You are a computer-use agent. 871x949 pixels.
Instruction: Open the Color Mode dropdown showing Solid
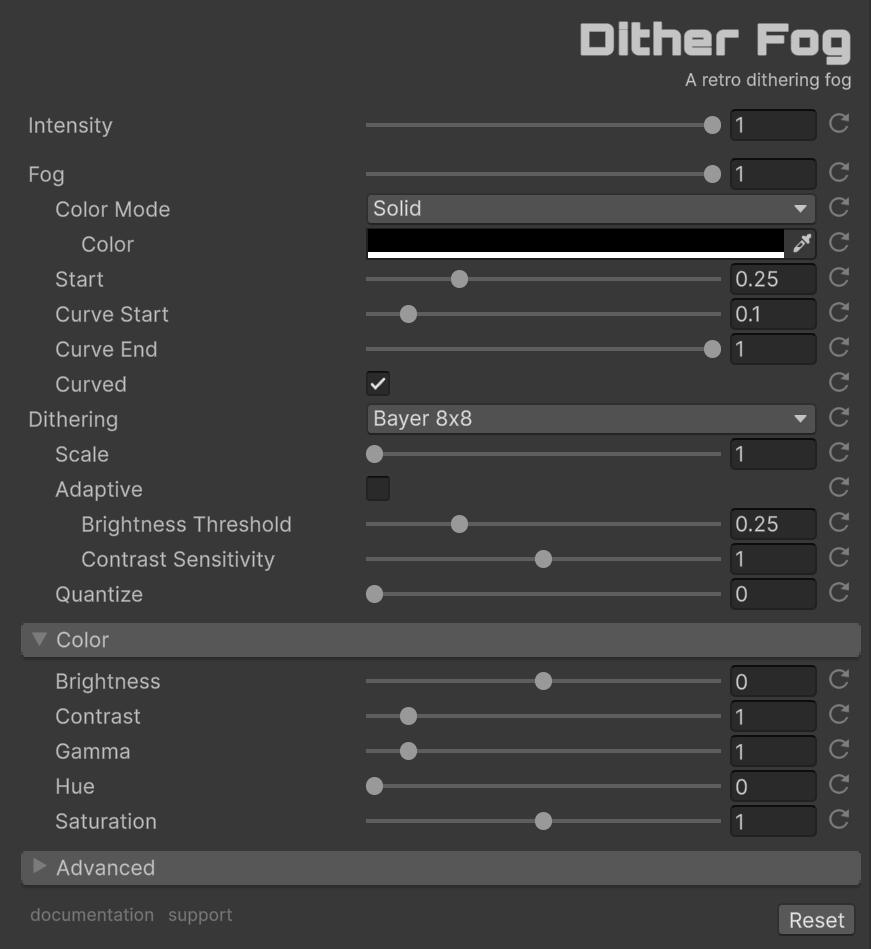[x=590, y=209]
